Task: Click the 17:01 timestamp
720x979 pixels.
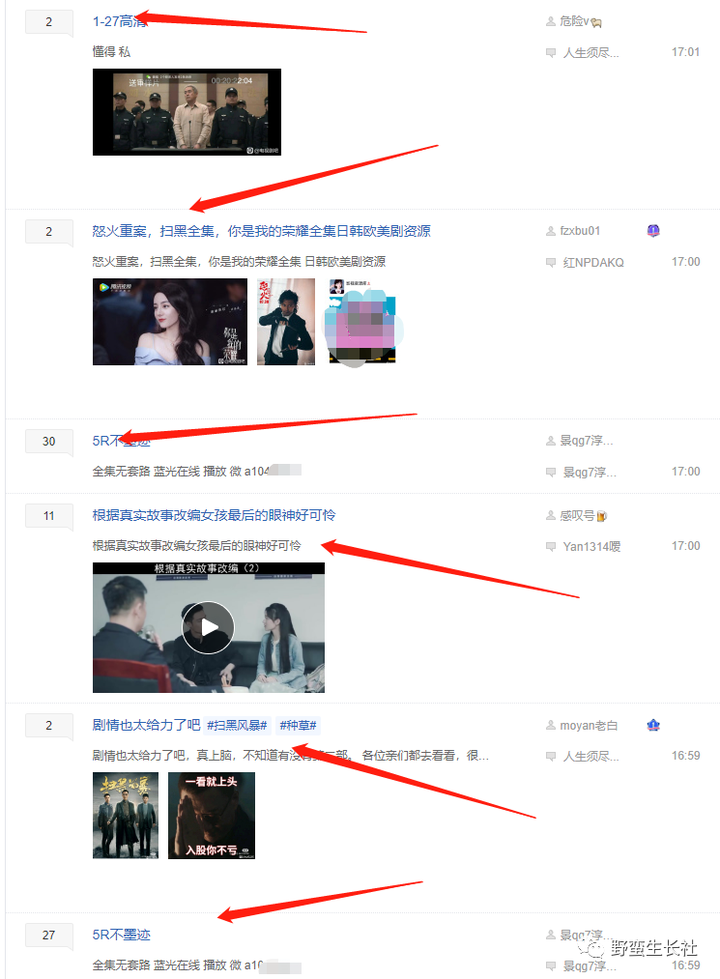Action: point(686,52)
